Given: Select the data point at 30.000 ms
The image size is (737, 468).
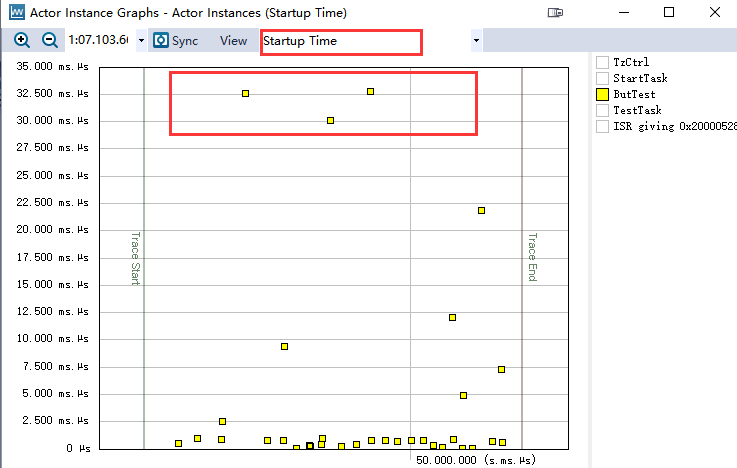Looking at the screenshot, I should point(330,121).
